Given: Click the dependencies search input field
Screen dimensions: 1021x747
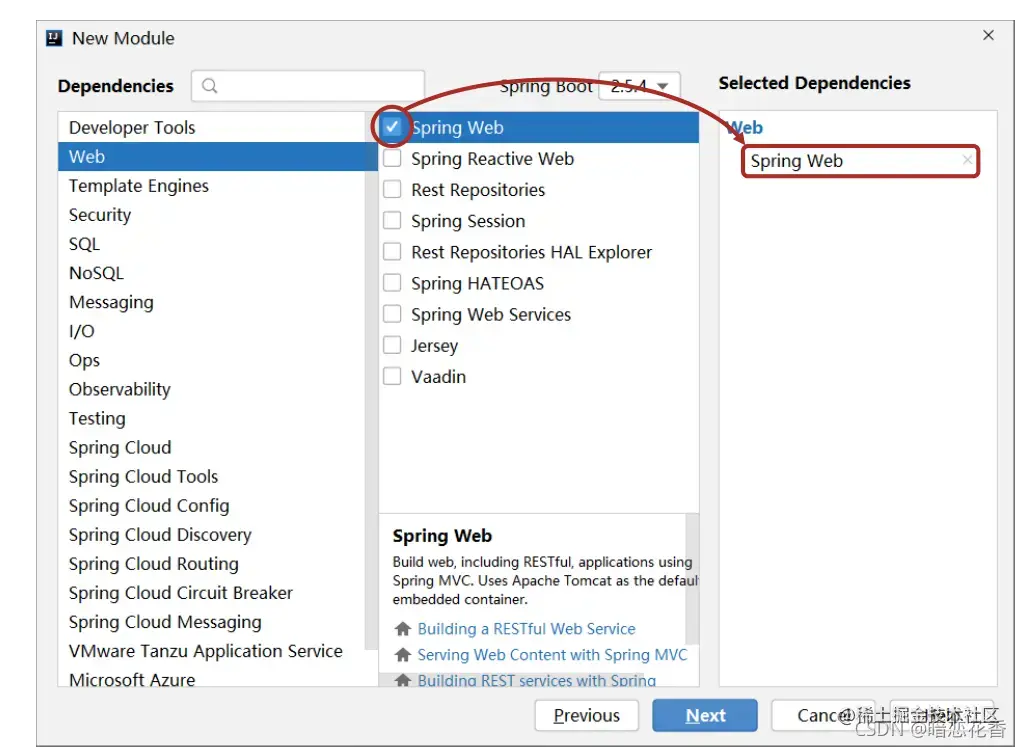Looking at the screenshot, I should (x=308, y=86).
